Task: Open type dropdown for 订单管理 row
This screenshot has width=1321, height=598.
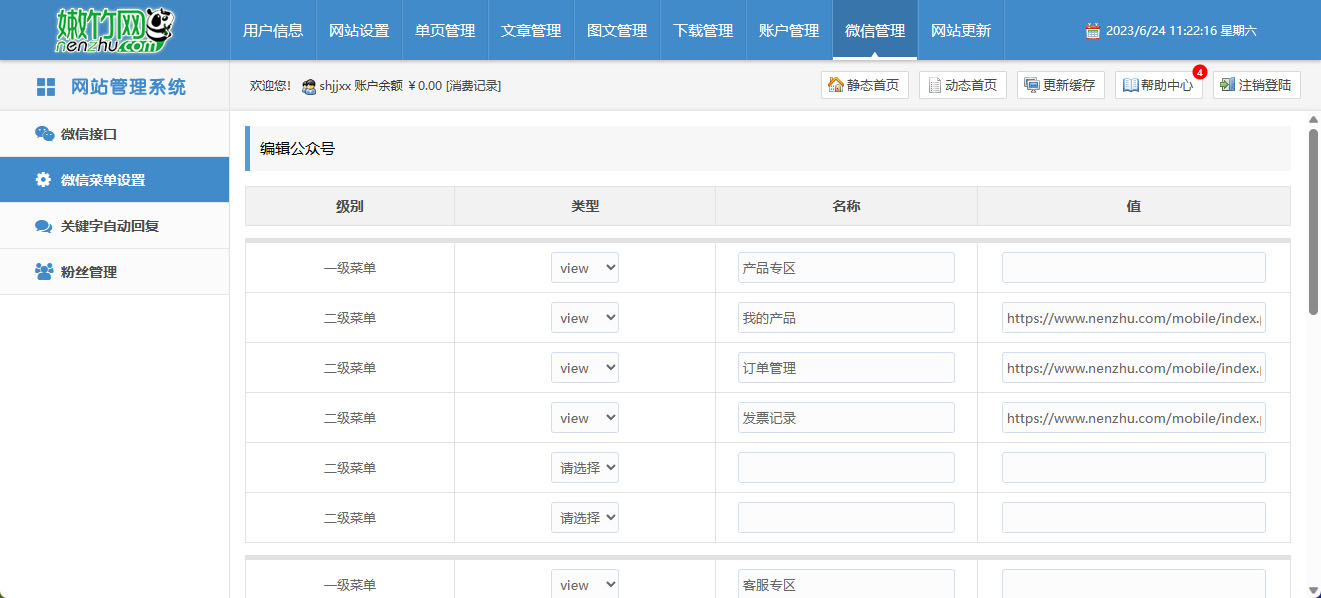Action: (584, 368)
